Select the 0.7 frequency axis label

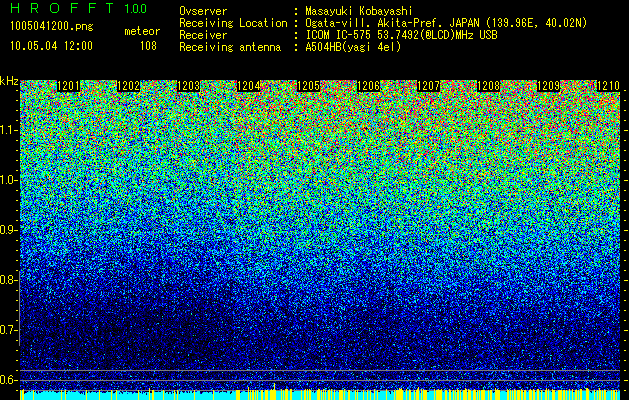click(7, 330)
